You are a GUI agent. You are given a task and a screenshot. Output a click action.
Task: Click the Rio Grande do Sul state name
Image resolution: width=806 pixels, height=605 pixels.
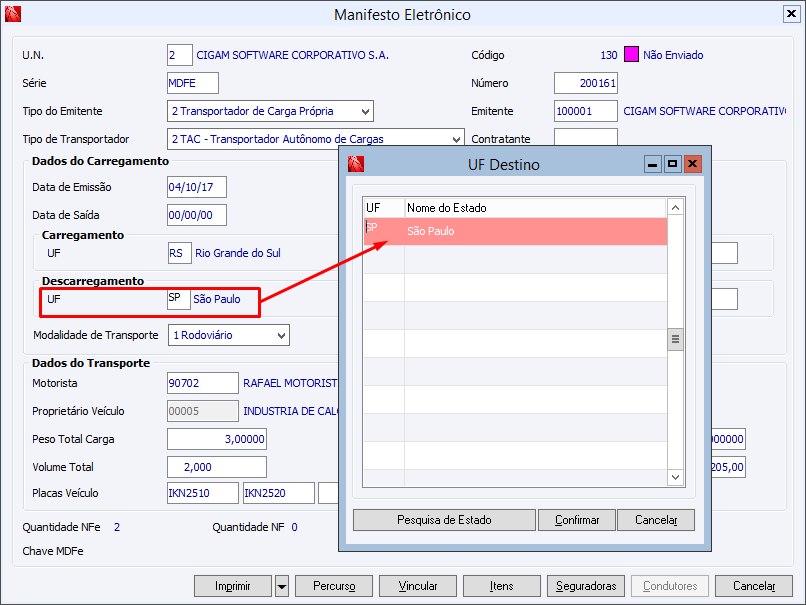tap(238, 253)
